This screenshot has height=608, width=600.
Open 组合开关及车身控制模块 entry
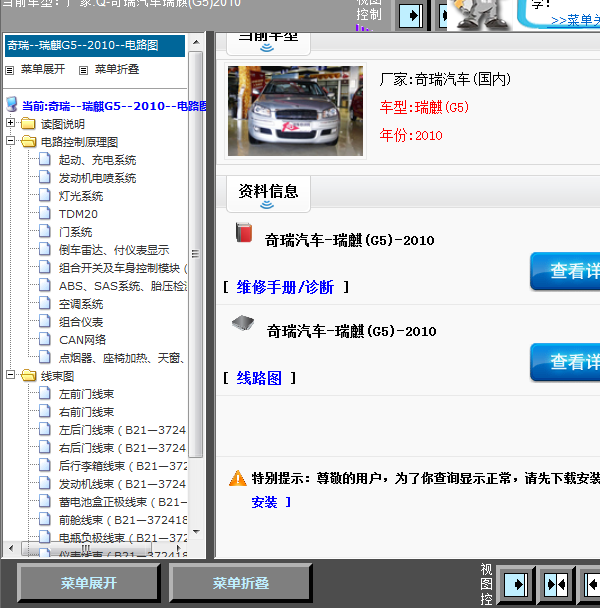(x=123, y=268)
